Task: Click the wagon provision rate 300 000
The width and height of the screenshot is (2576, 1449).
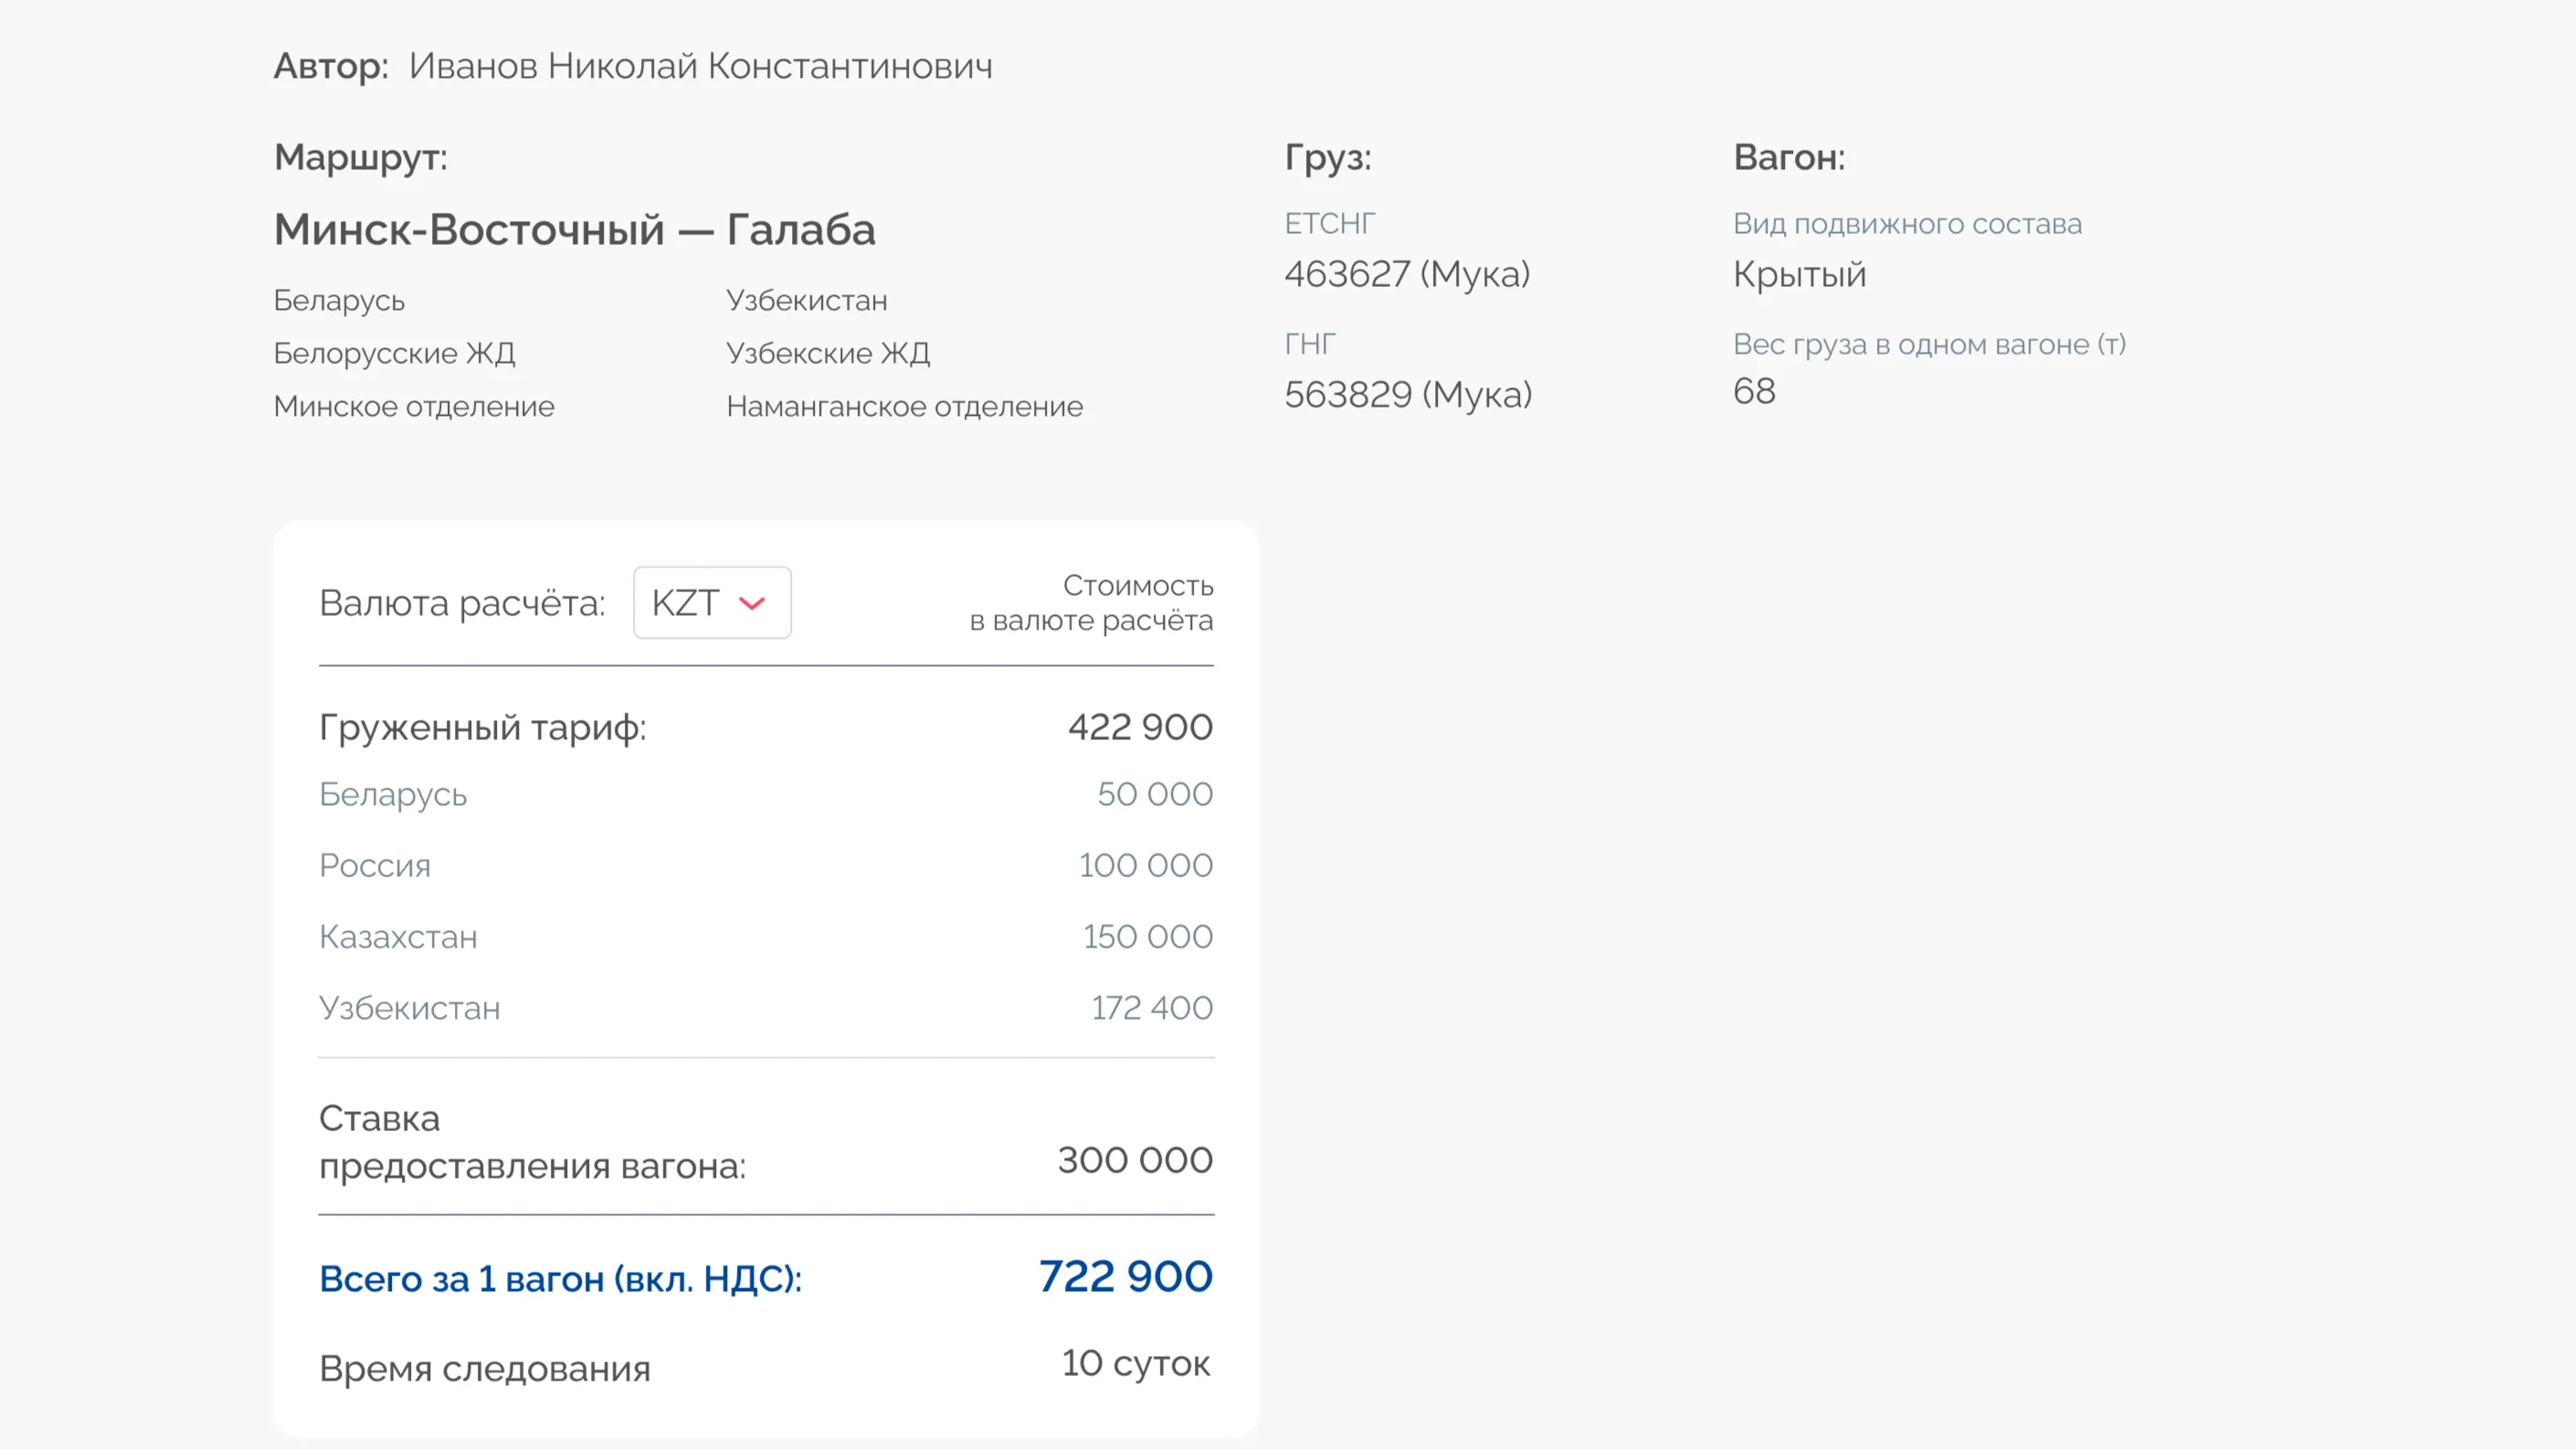Action: point(1134,1160)
